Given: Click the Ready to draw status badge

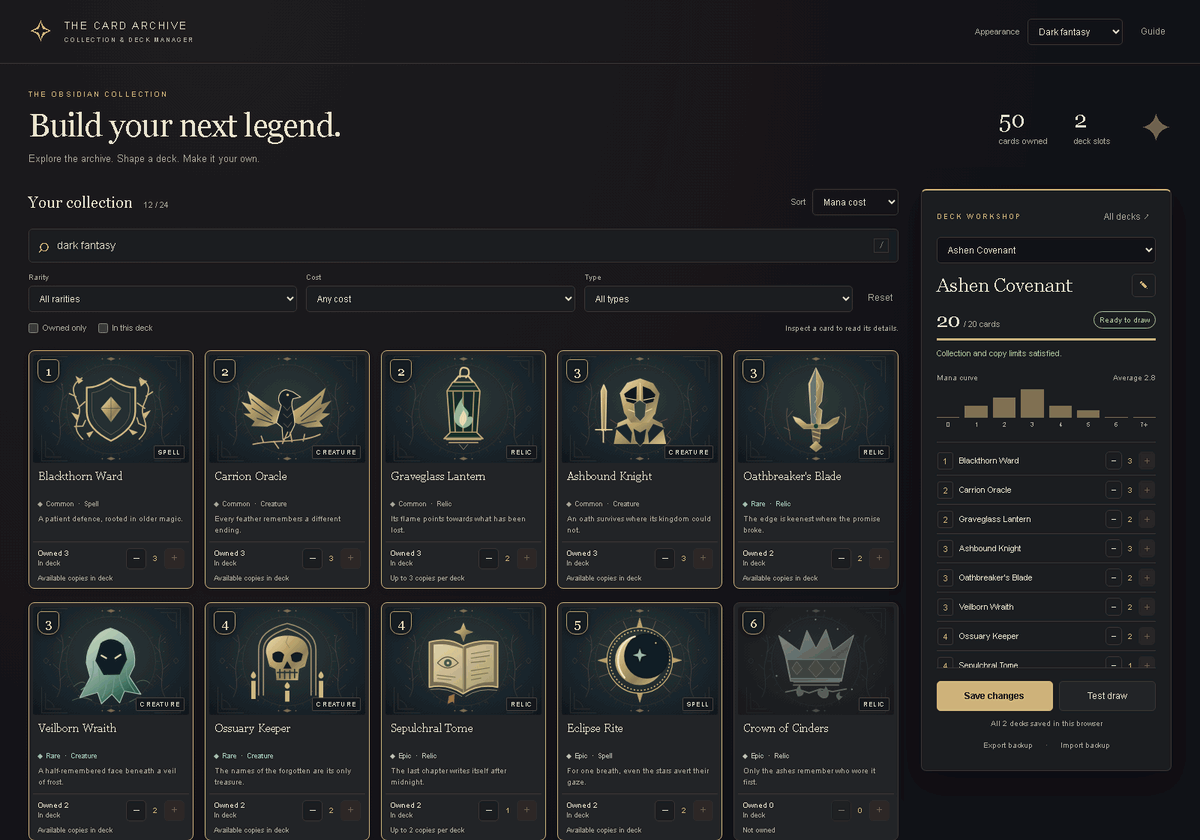Looking at the screenshot, I should click(x=1125, y=320).
